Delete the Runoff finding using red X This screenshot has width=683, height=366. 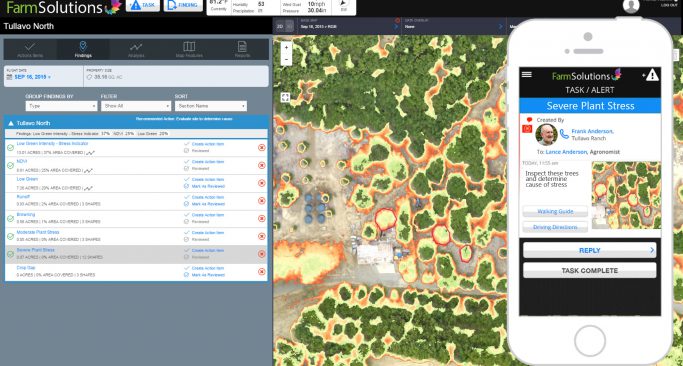[261, 201]
